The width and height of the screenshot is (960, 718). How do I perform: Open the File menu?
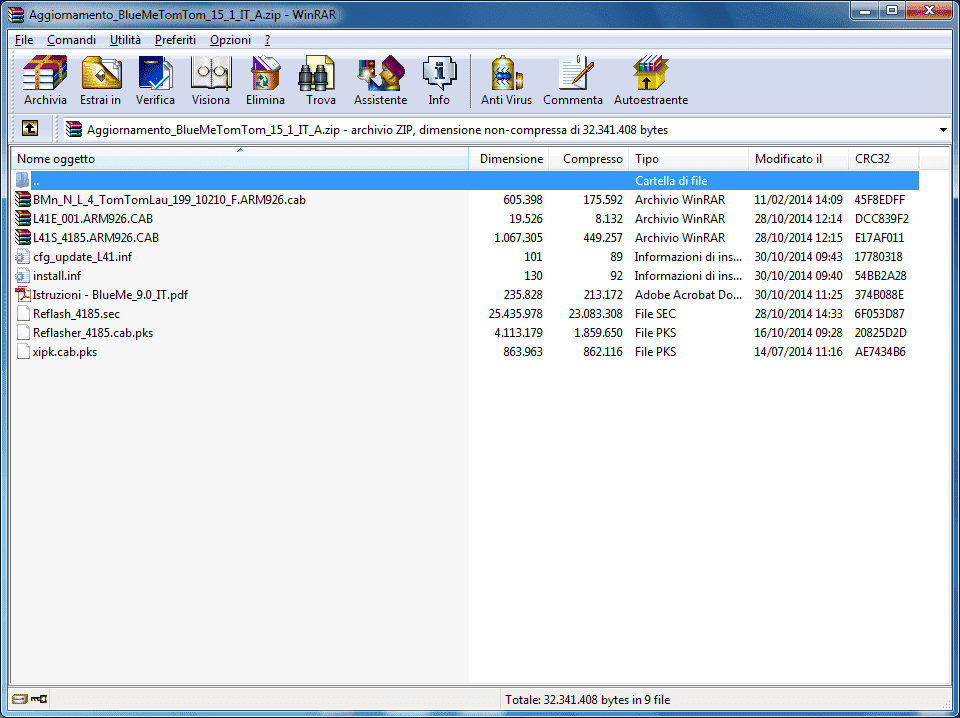[24, 40]
